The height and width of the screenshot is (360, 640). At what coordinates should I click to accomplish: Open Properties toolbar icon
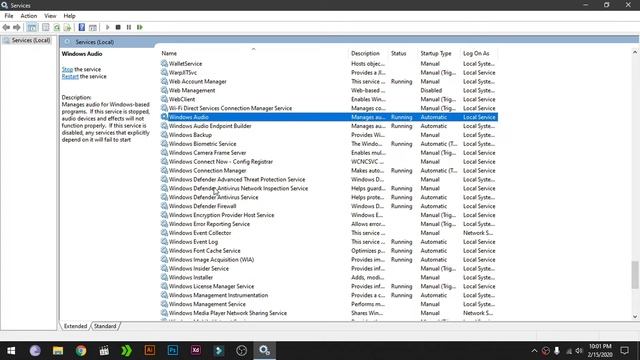(46, 27)
